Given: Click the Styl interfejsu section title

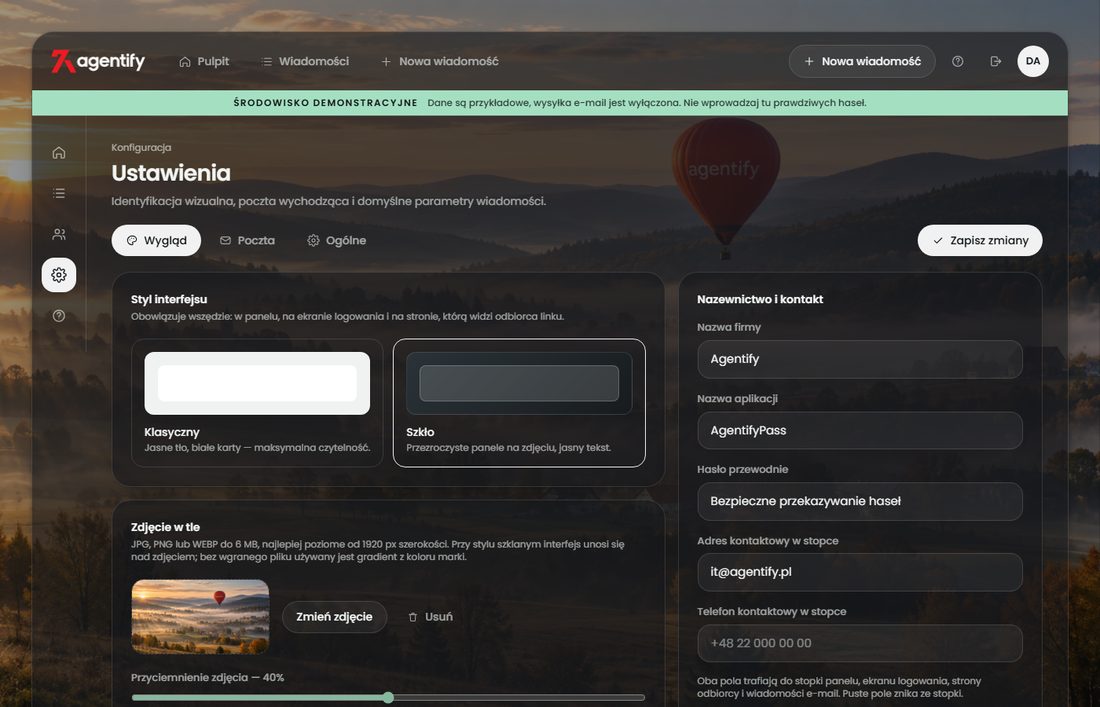Looking at the screenshot, I should 169,299.
